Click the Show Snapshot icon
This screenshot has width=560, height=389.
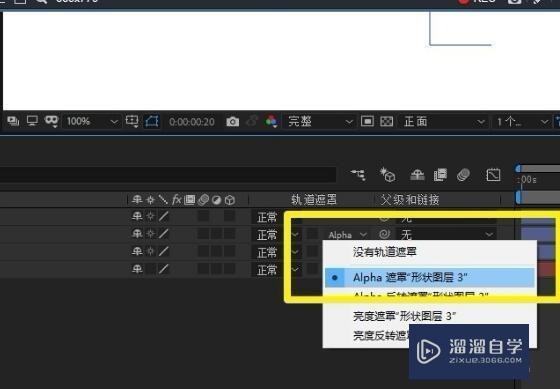(x=252, y=121)
